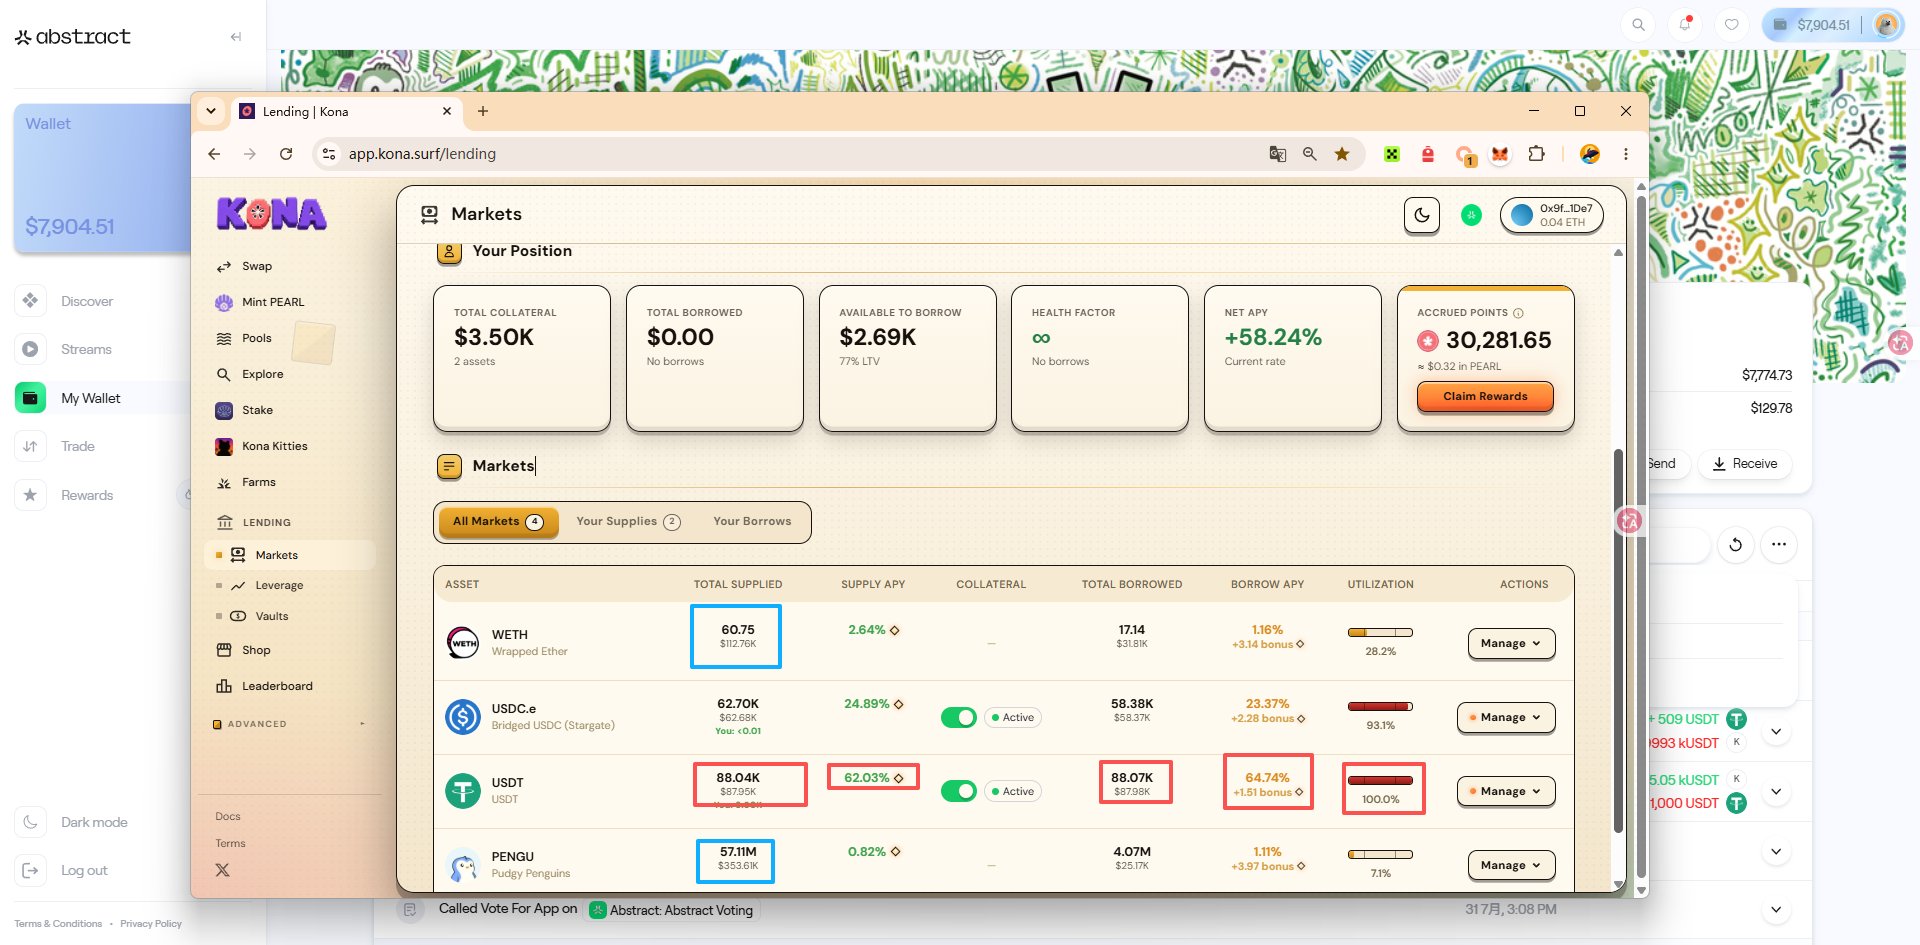Viewport: 1920px width, 945px height.
Task: Click the zoom magnifier icon in address bar
Action: 1309,154
